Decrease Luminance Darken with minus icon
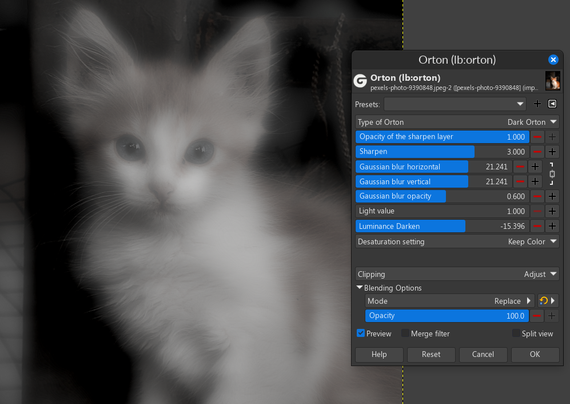This screenshot has height=404, width=570. click(x=537, y=226)
